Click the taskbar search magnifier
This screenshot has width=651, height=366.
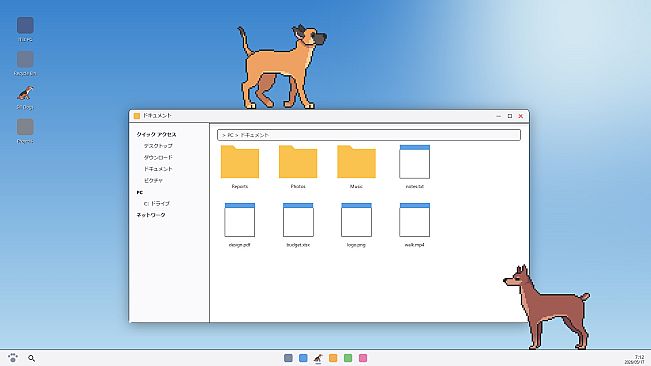pyautogui.click(x=32, y=358)
